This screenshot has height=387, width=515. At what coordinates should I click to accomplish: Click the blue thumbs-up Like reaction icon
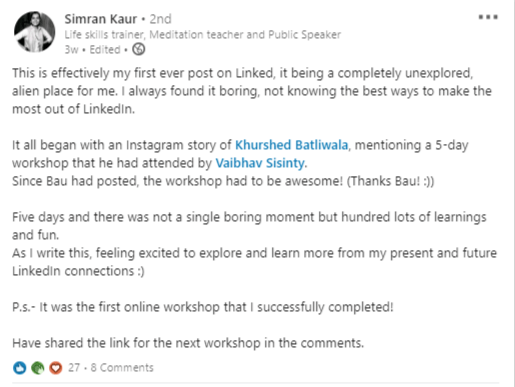click(x=20, y=368)
